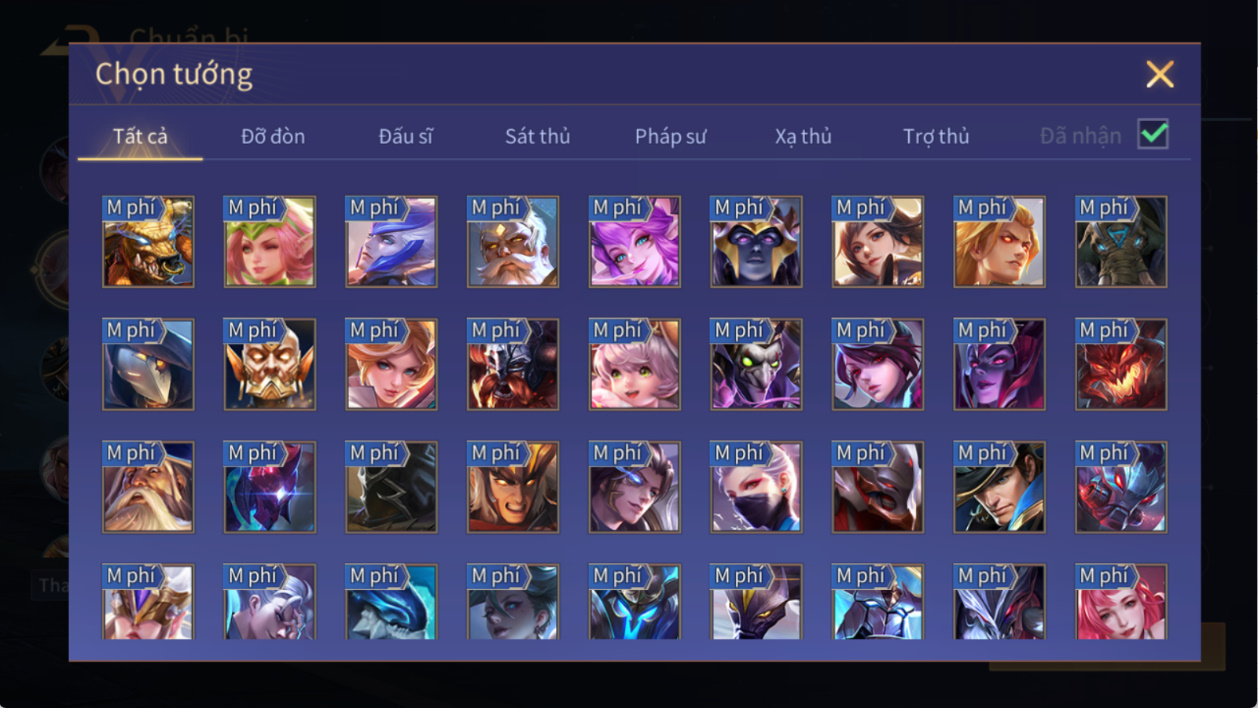Choose the blonde red-eyed male hero
This screenshot has height=708, width=1258.
999,241
